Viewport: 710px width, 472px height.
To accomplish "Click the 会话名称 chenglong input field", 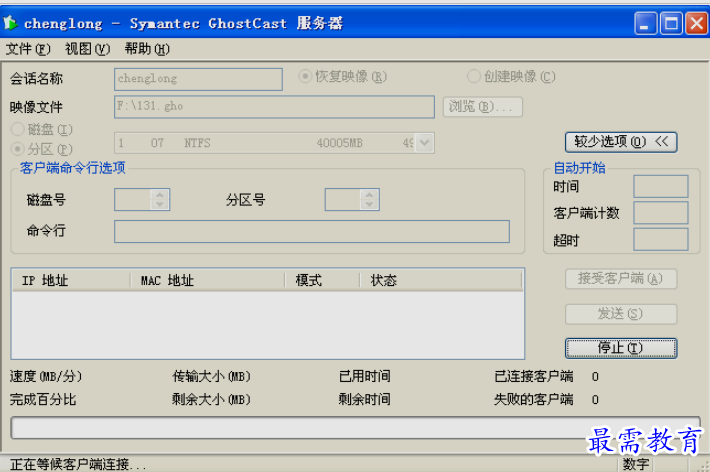I will click(x=198, y=79).
